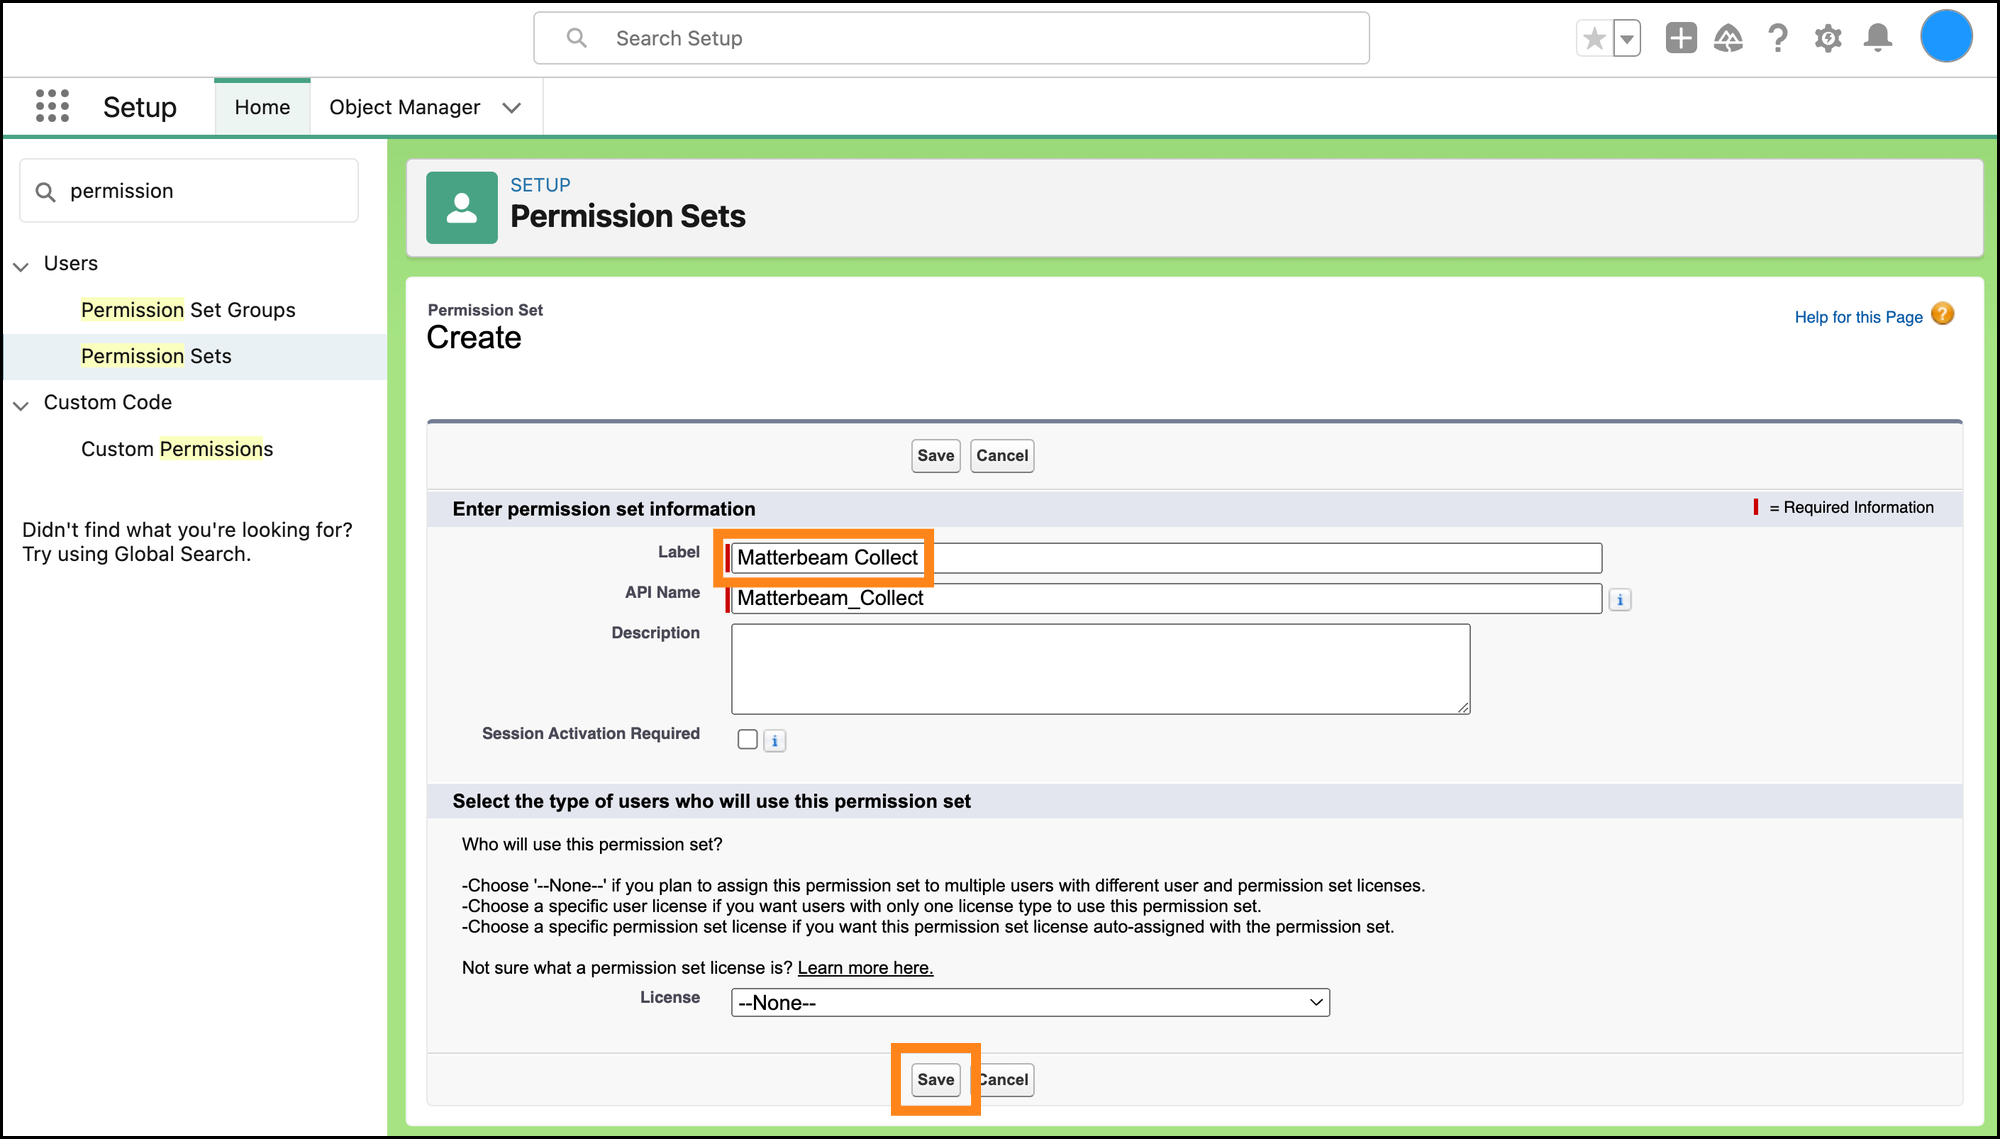Image resolution: width=2000 pixels, height=1139 pixels.
Task: Click the bottom Save button
Action: [x=936, y=1080]
